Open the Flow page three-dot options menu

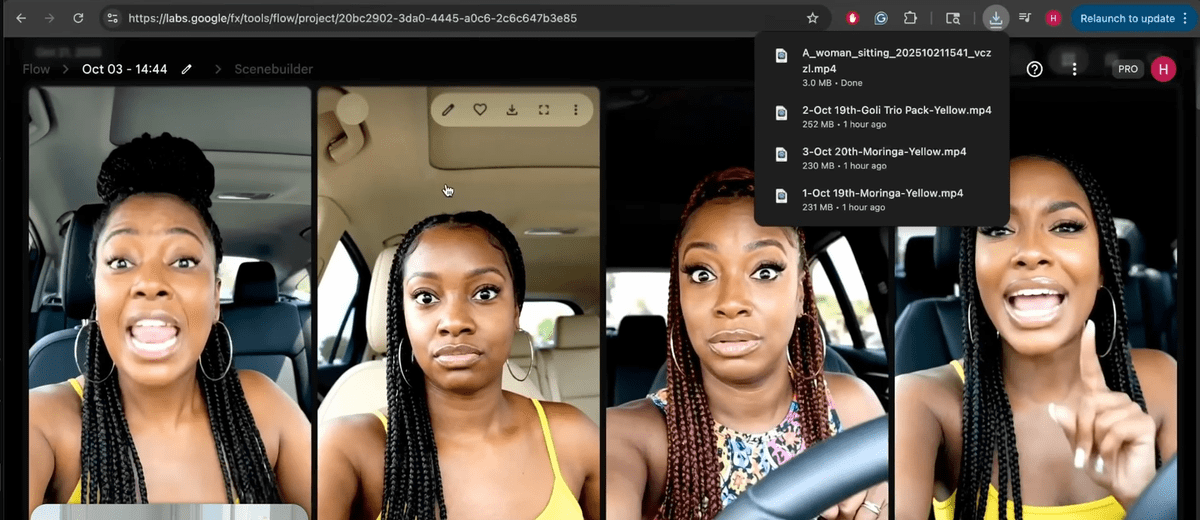(1074, 69)
